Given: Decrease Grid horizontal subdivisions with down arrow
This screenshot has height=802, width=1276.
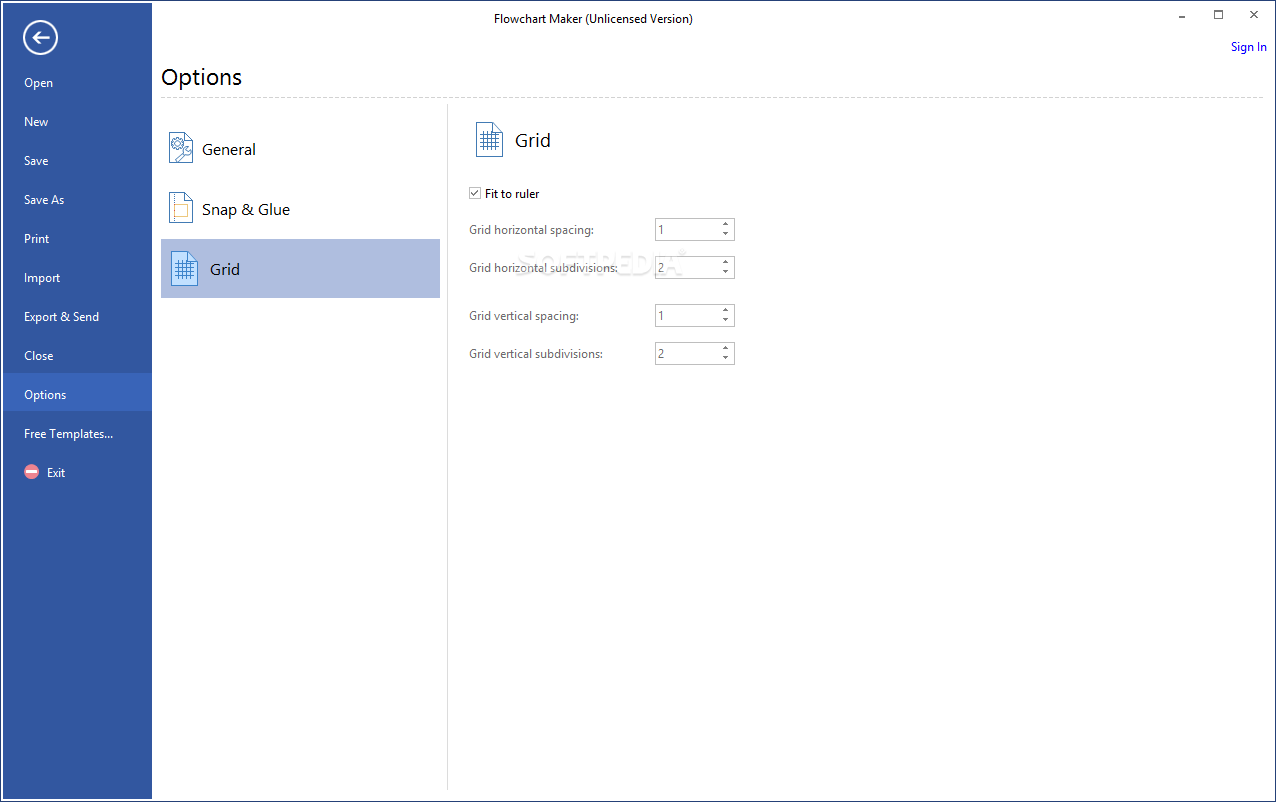Looking at the screenshot, I should pos(725,273).
